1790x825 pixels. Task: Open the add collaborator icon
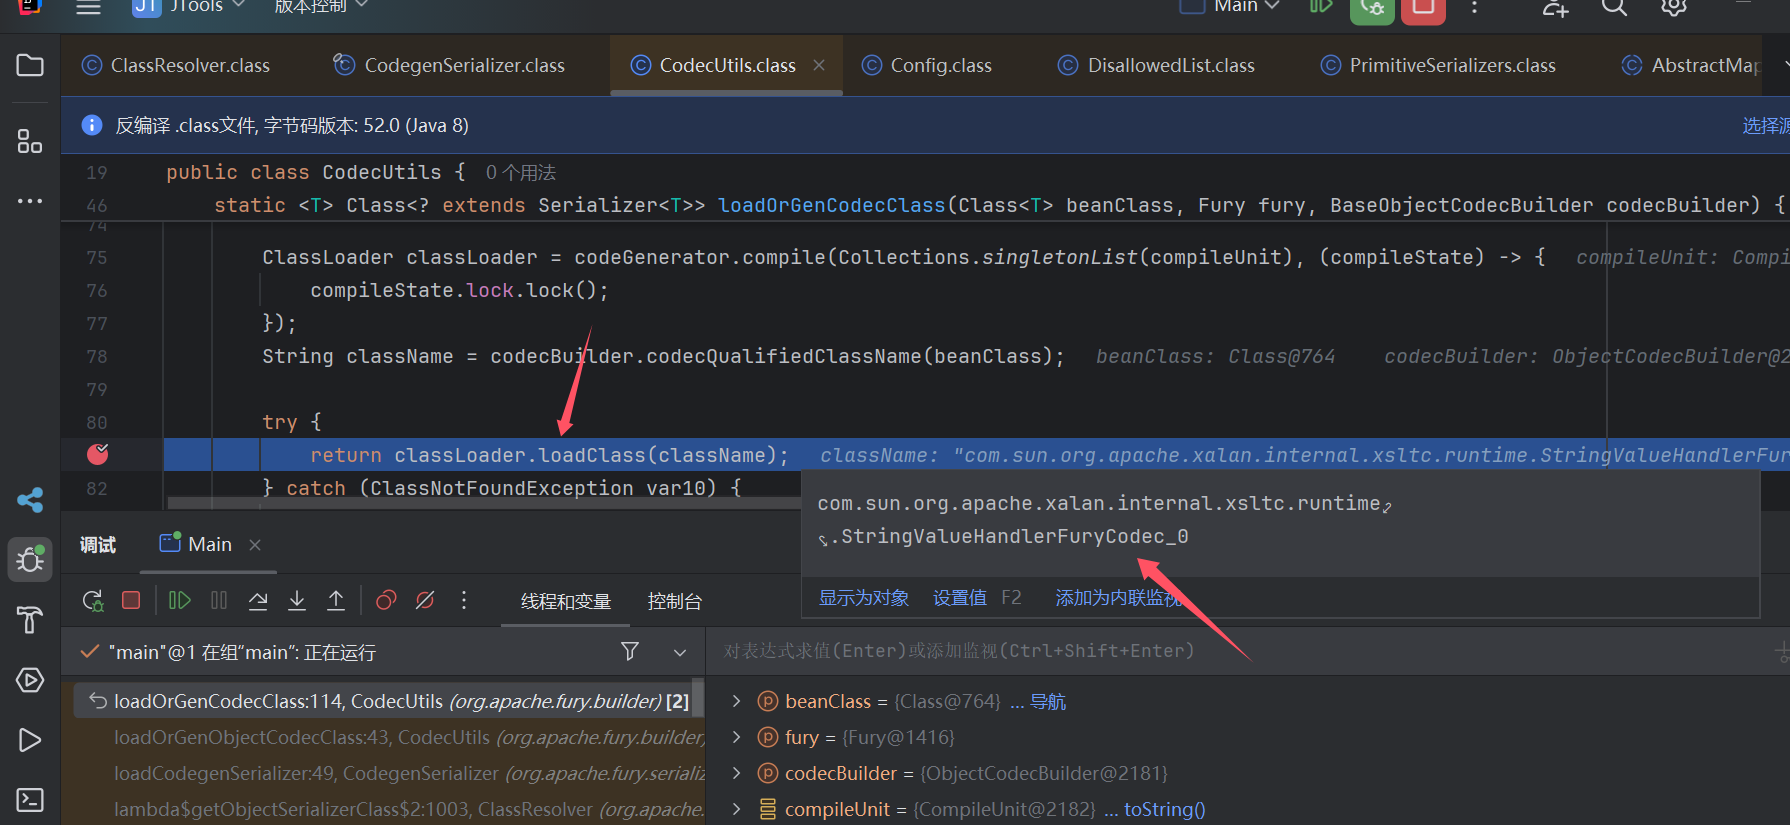(x=1555, y=7)
